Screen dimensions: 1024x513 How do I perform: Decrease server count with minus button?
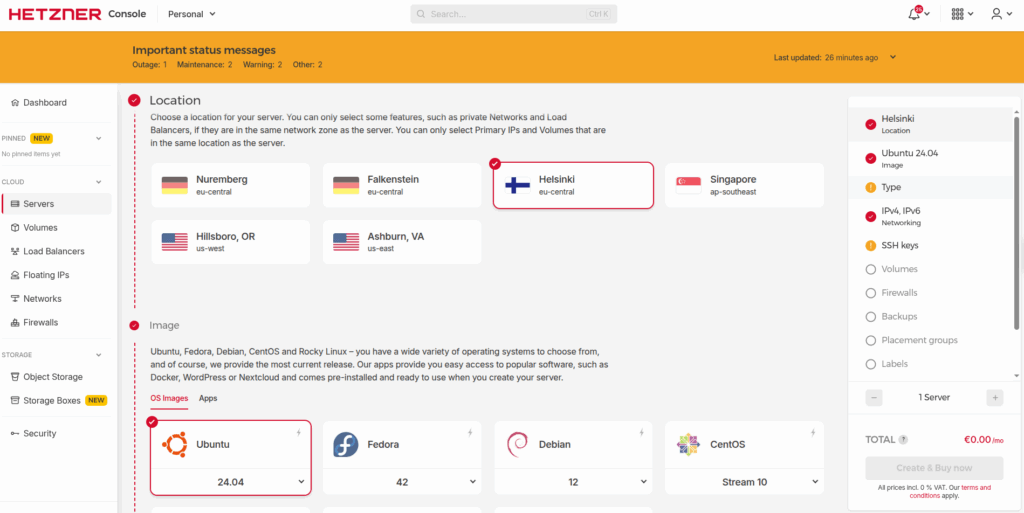point(874,397)
